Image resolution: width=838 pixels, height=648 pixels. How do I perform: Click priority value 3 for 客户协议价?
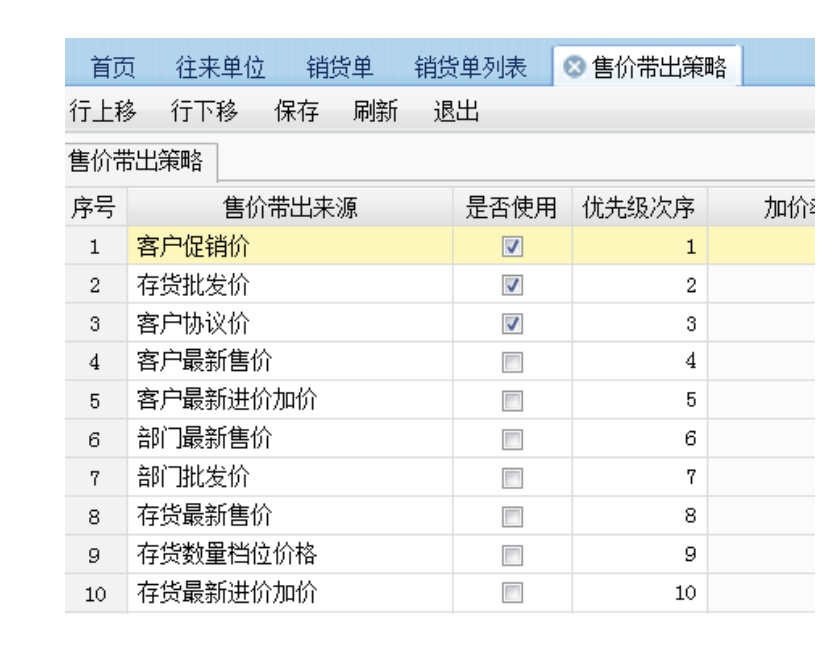pos(640,323)
